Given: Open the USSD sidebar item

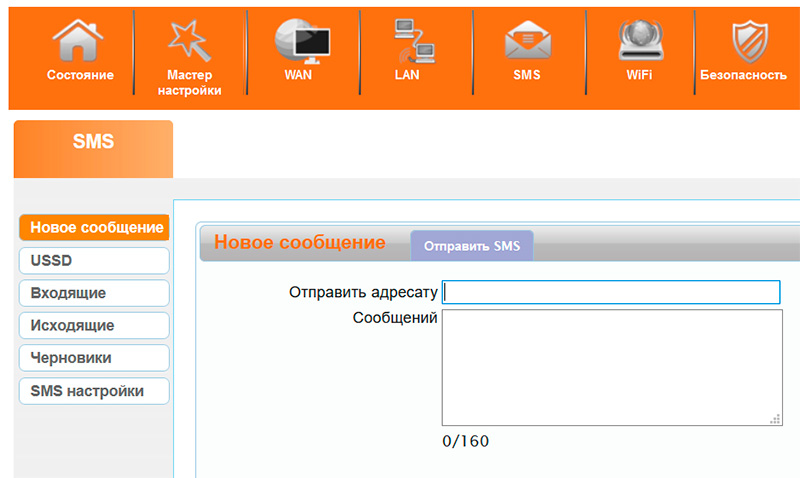Looking at the screenshot, I should [94, 260].
